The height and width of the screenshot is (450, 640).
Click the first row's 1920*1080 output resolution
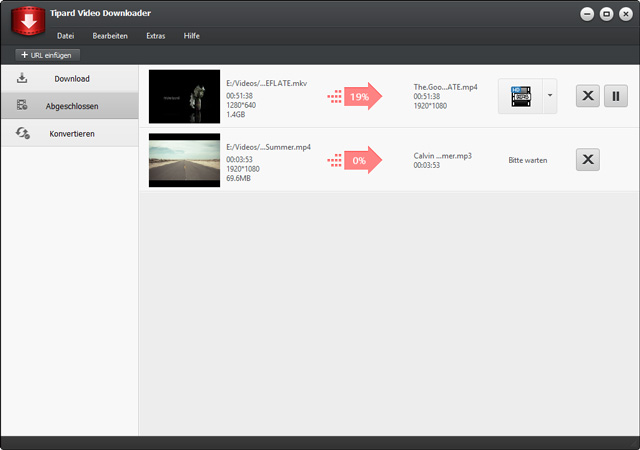click(x=430, y=106)
